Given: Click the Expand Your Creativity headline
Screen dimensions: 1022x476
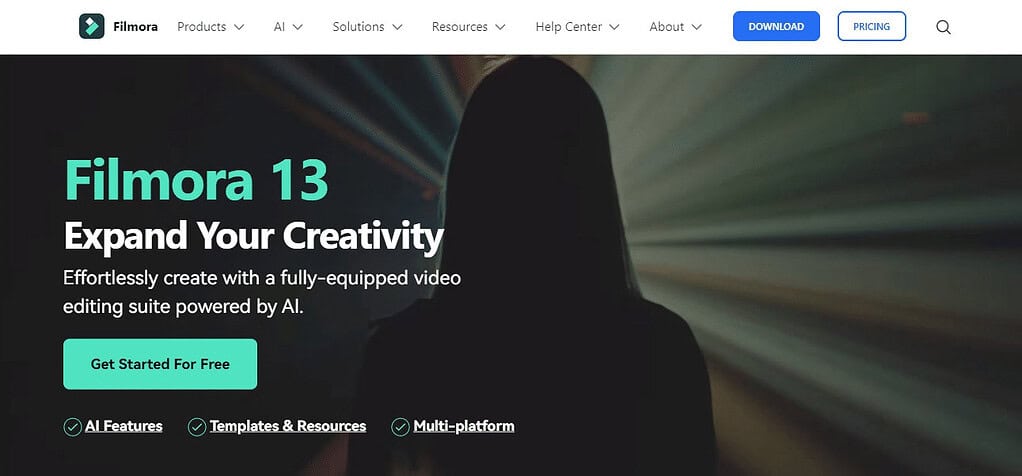Looking at the screenshot, I should pyautogui.click(x=254, y=236).
